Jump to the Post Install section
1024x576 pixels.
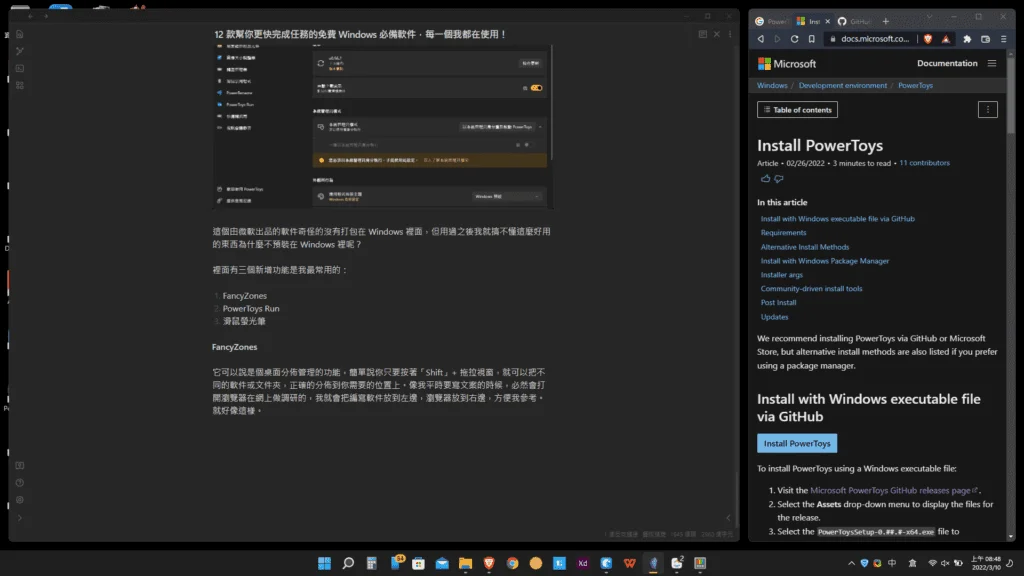coord(778,302)
